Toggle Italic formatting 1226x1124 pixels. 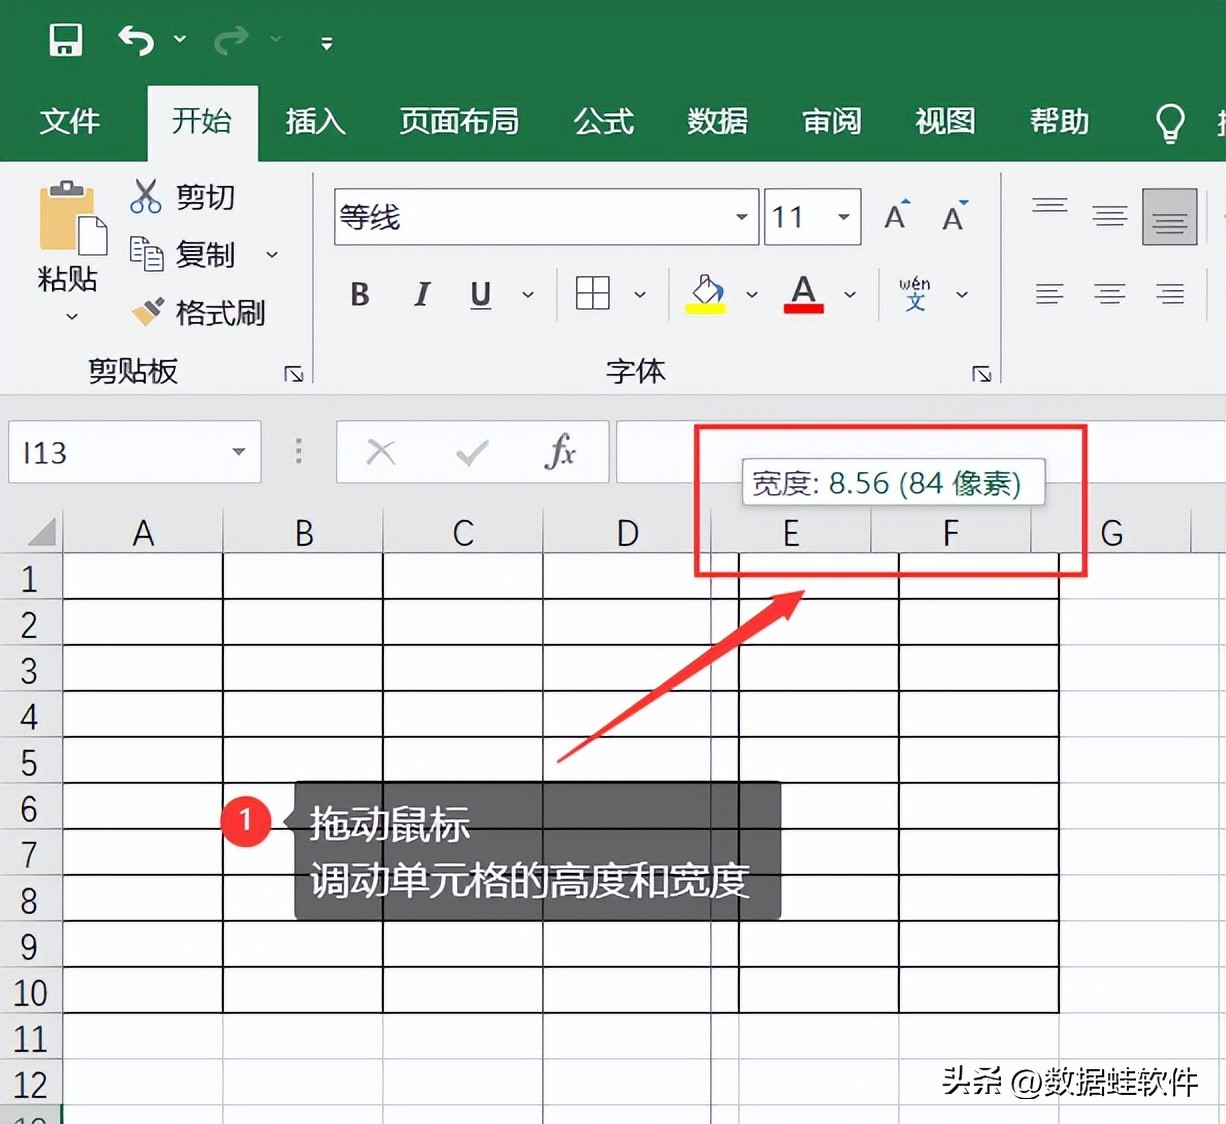(x=422, y=294)
